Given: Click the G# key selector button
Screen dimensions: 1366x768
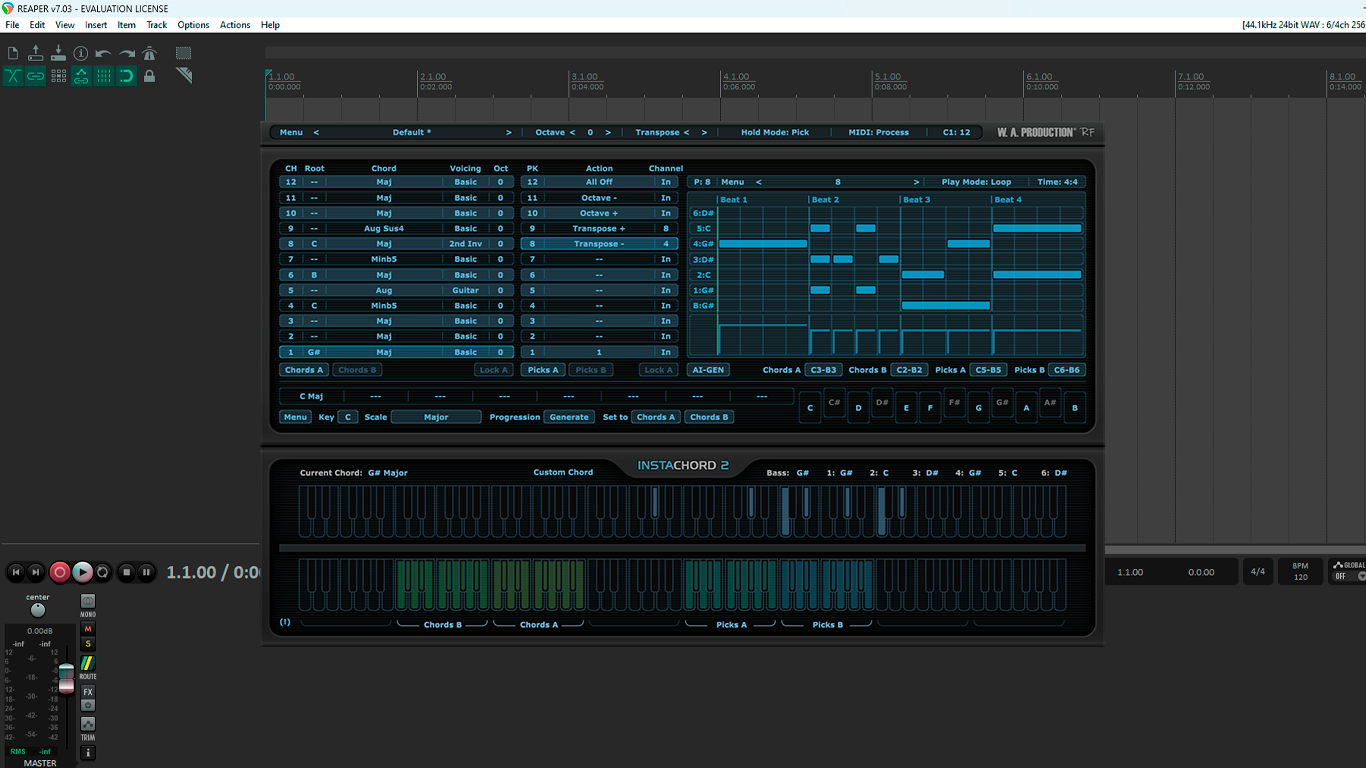Looking at the screenshot, I should [1002, 403].
